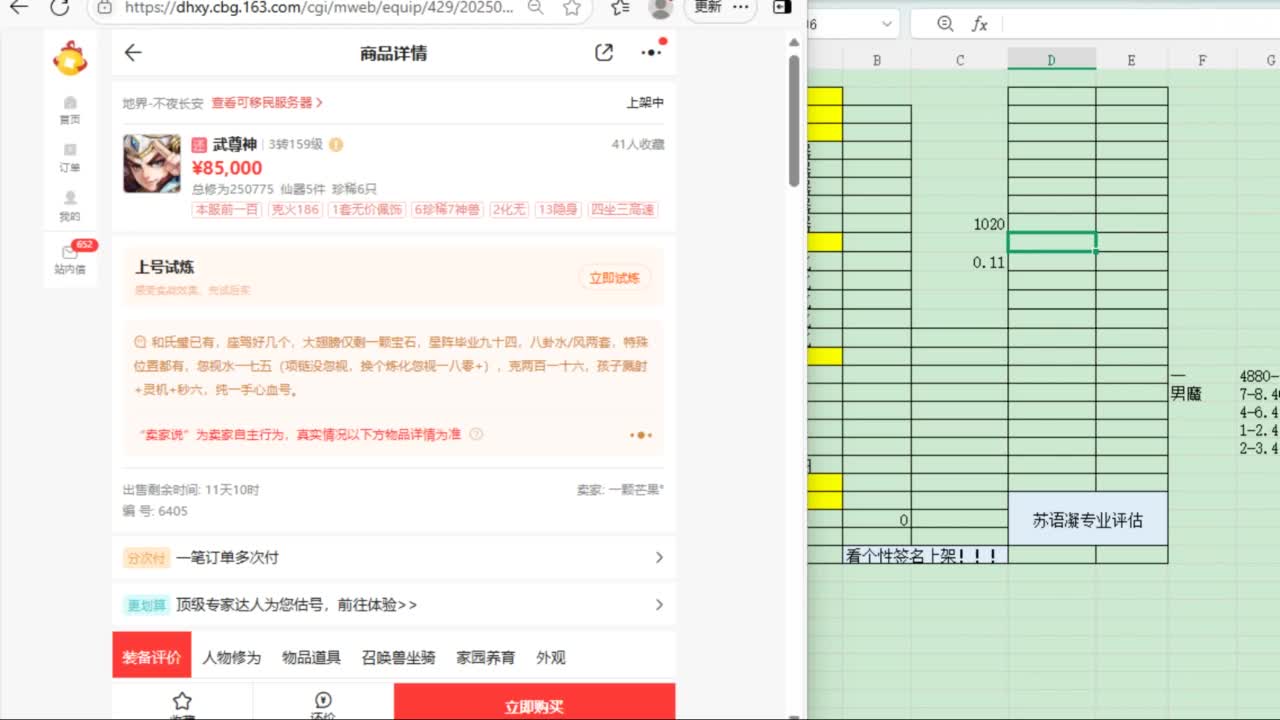
Task: Open the 武尊神 character avatar
Action: 152,163
